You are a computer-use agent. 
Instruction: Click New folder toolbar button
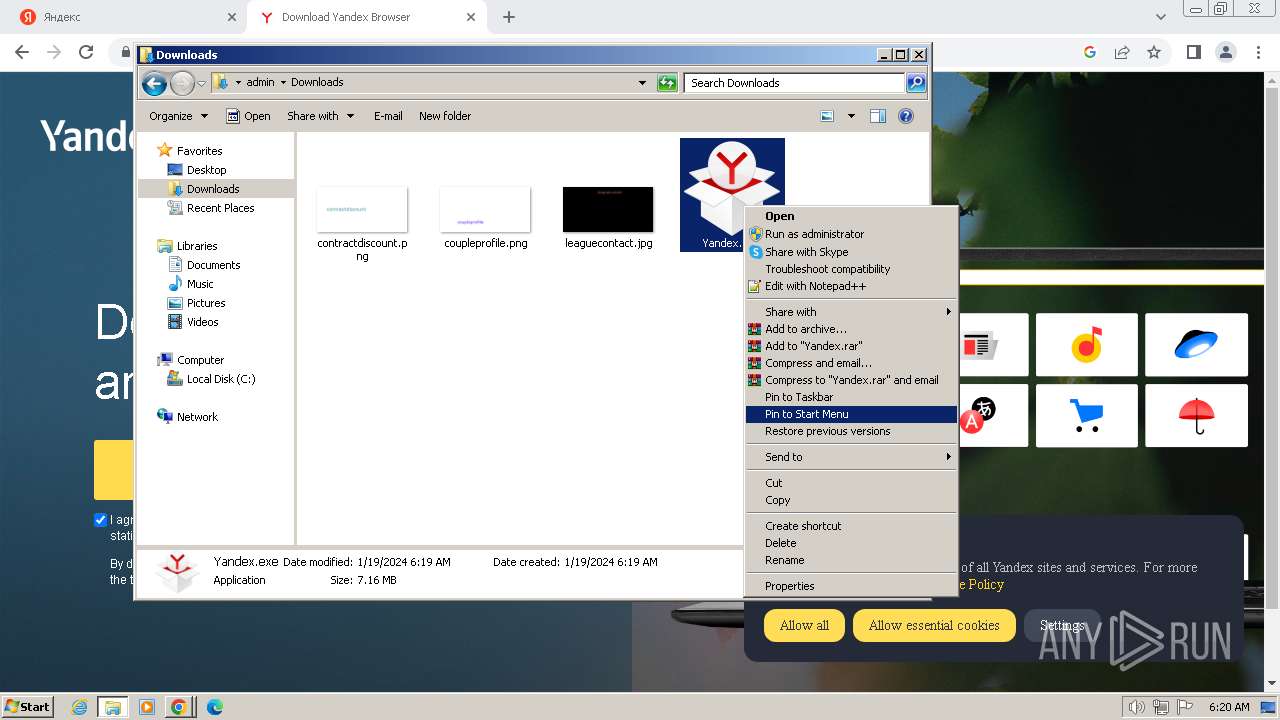click(445, 116)
